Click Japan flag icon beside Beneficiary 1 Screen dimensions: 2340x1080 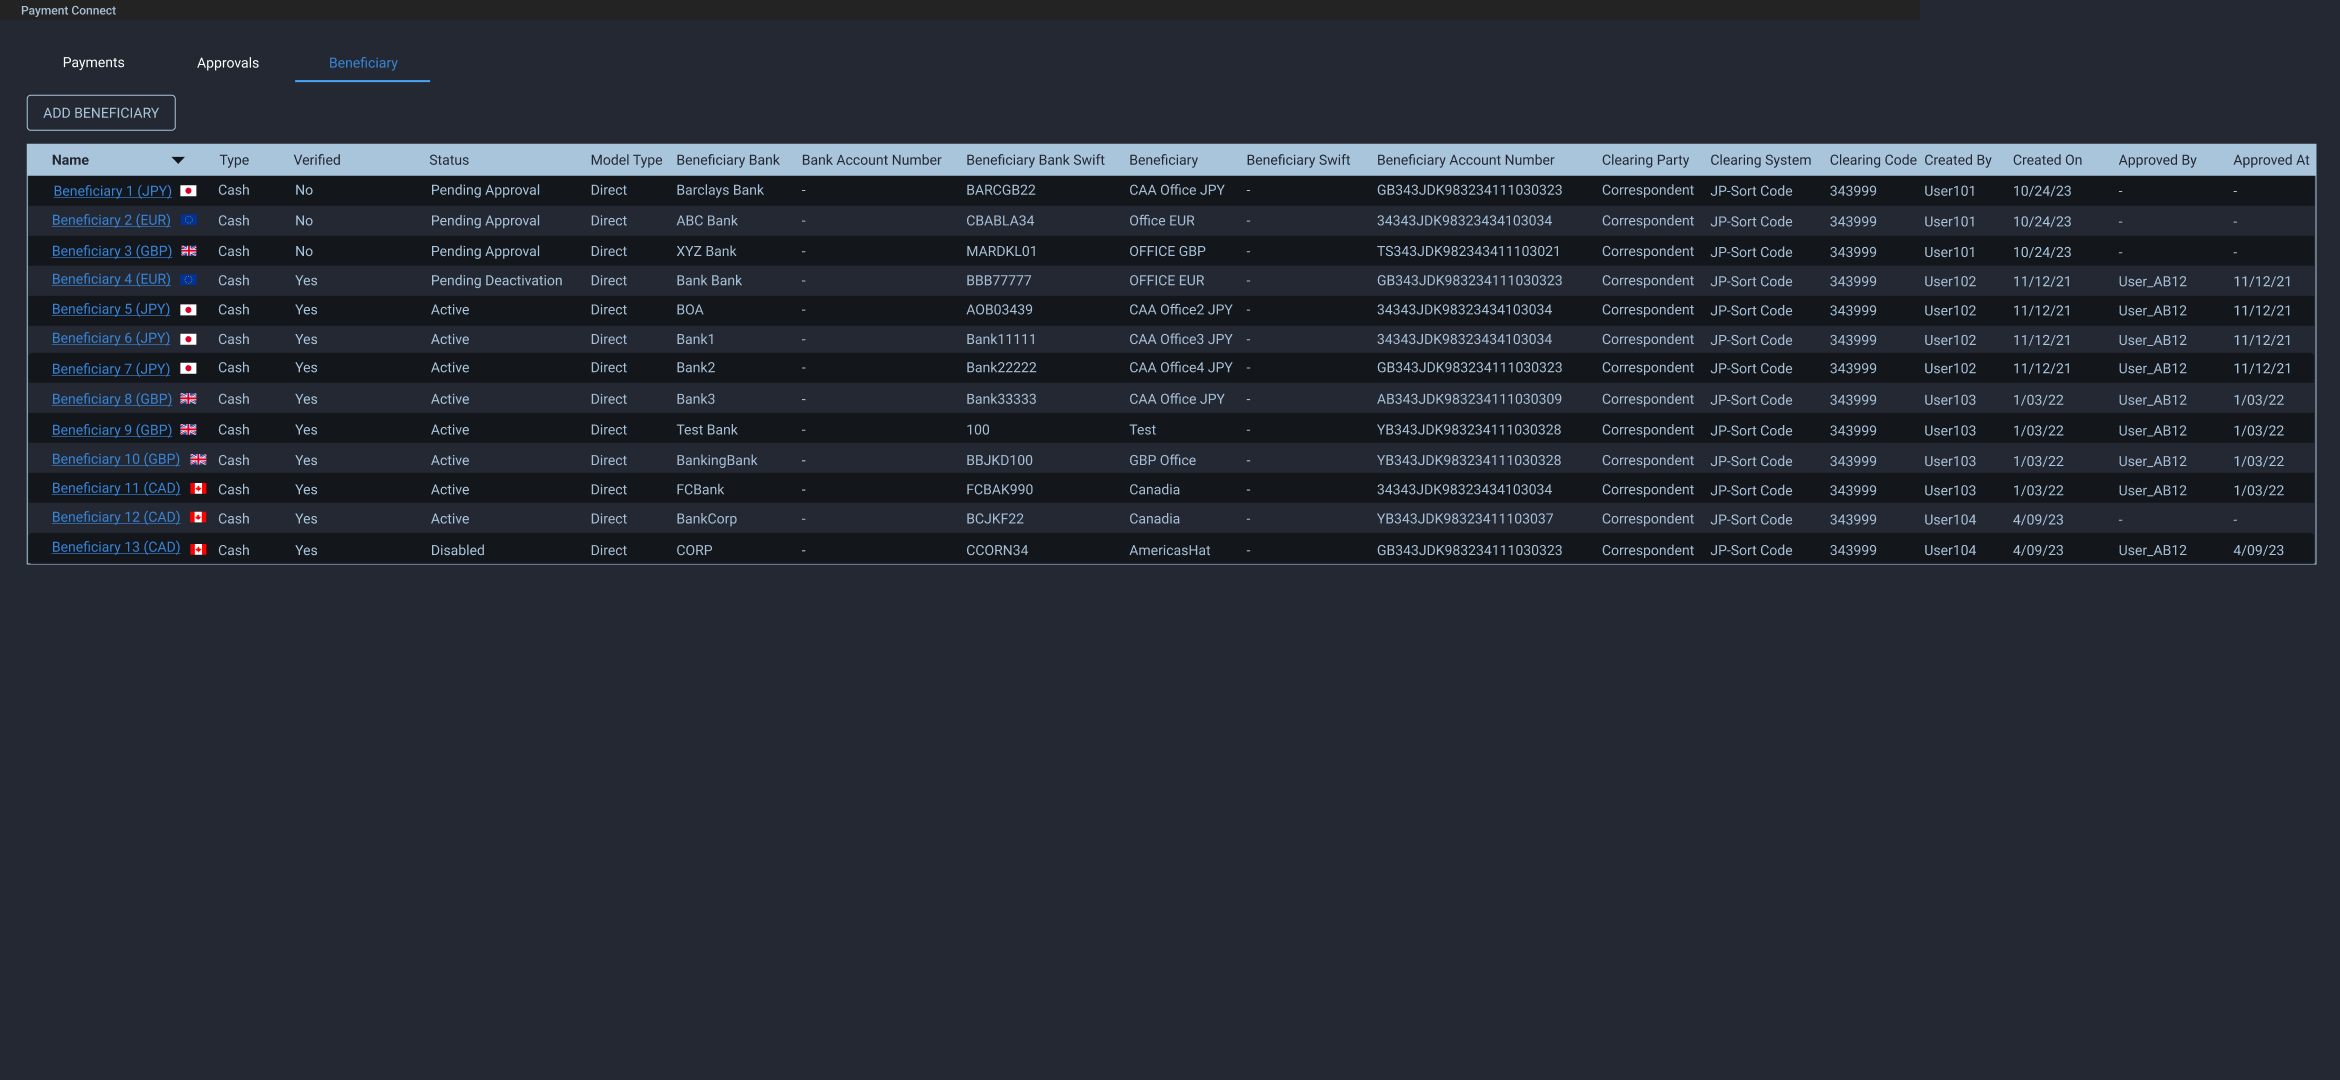pos(188,191)
